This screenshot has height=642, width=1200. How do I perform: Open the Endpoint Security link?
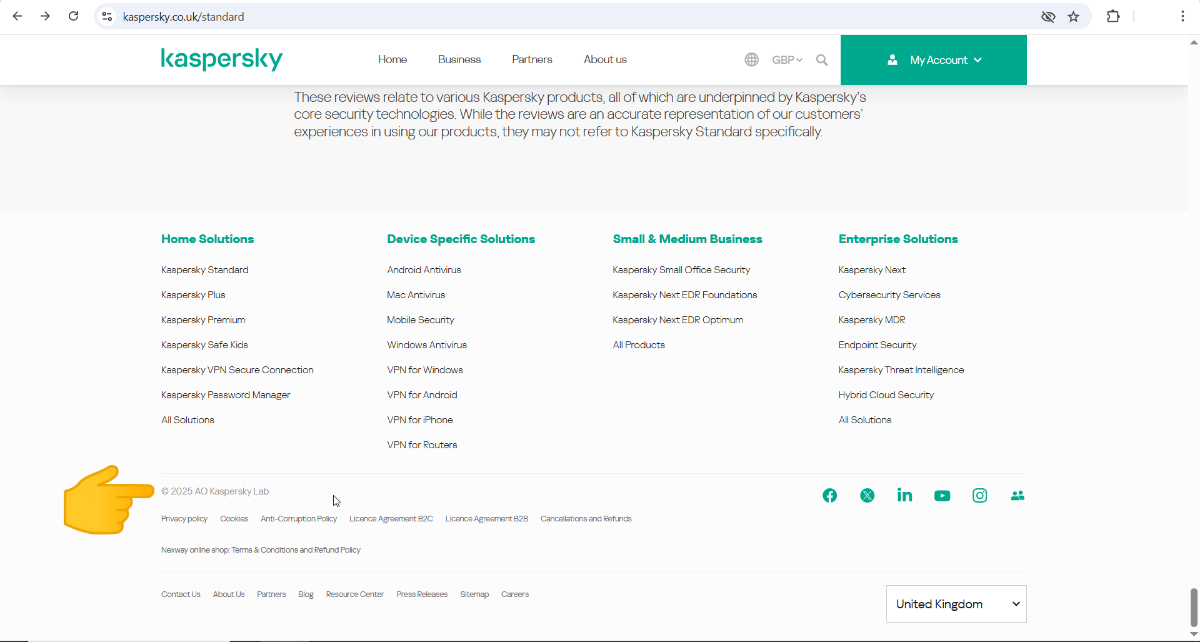click(x=877, y=345)
